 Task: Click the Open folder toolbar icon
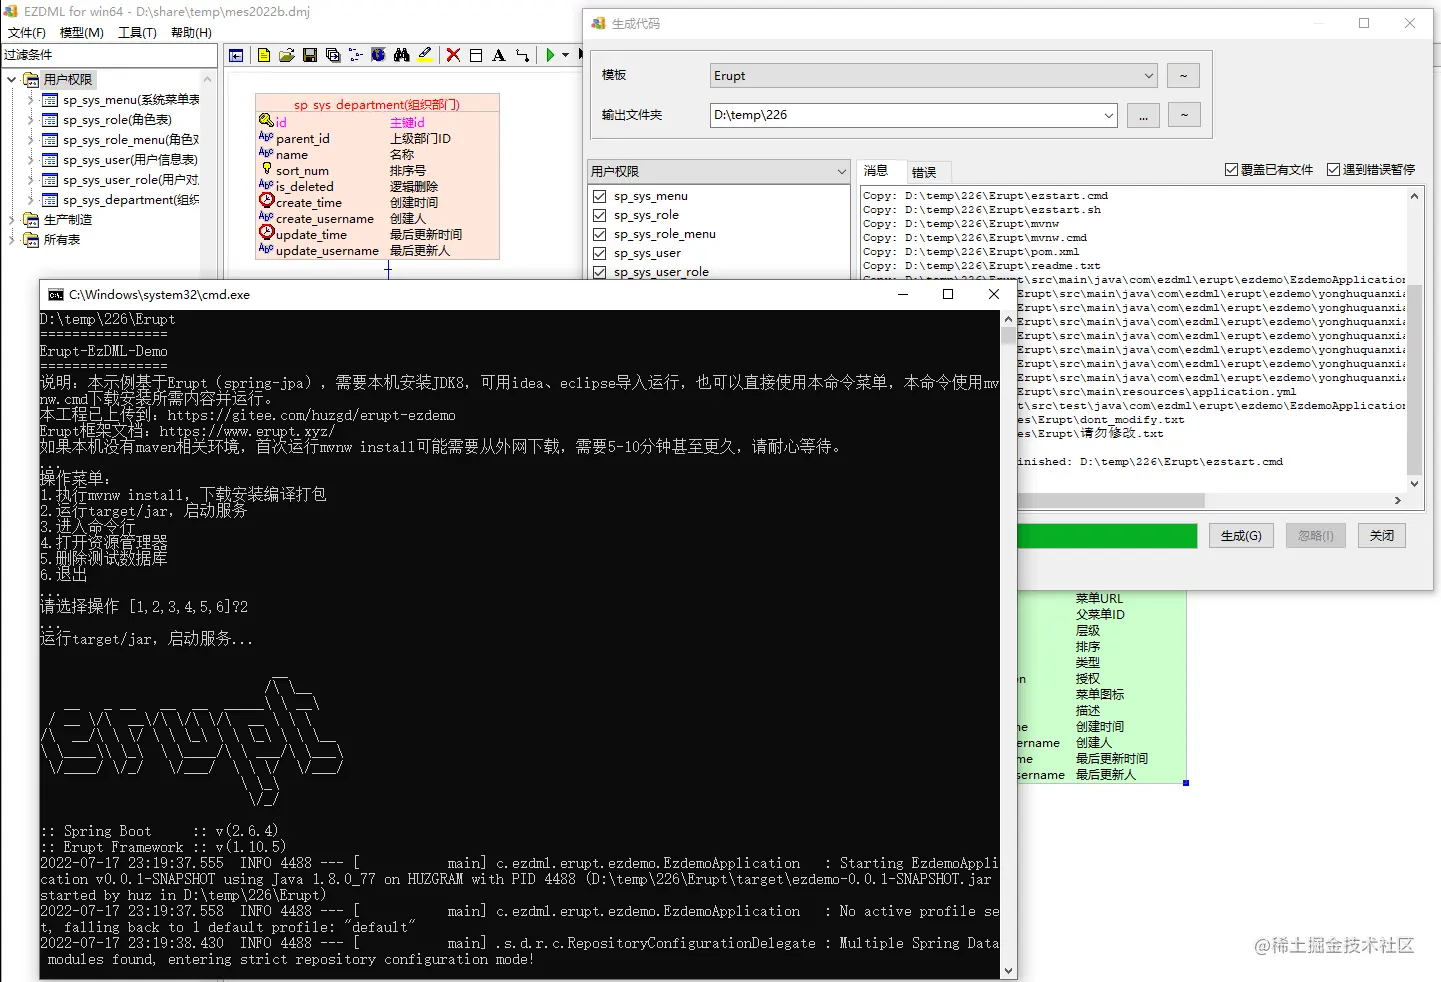tap(287, 55)
